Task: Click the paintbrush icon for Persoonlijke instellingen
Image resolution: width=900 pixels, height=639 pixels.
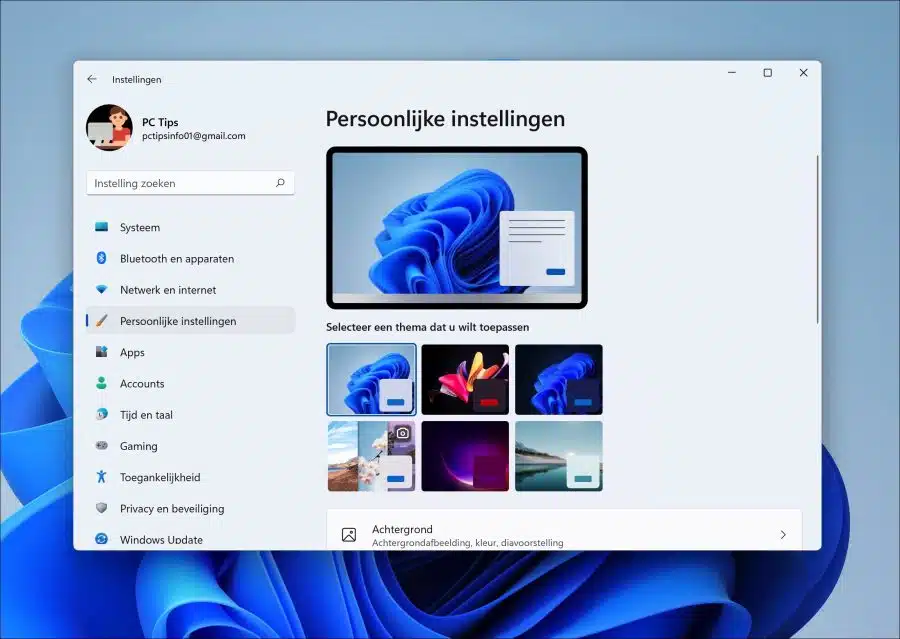Action: (x=102, y=320)
